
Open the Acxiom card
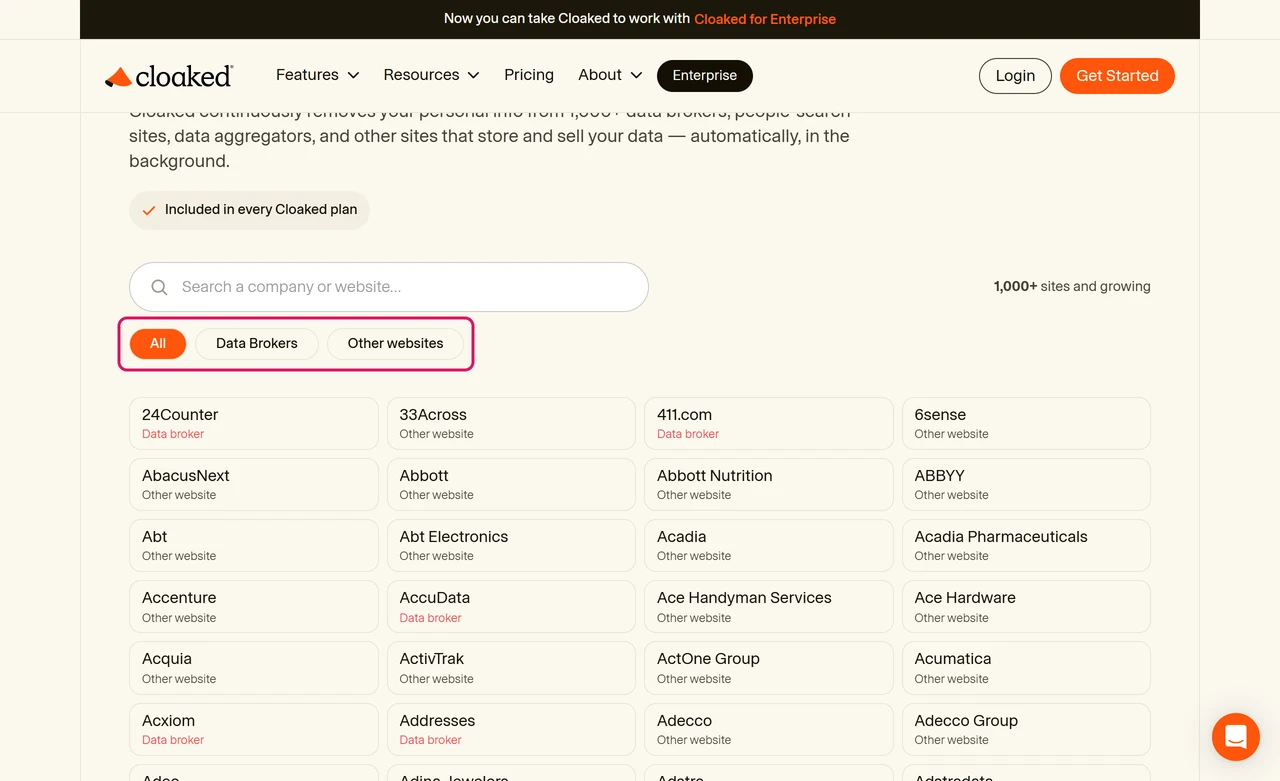click(x=254, y=729)
